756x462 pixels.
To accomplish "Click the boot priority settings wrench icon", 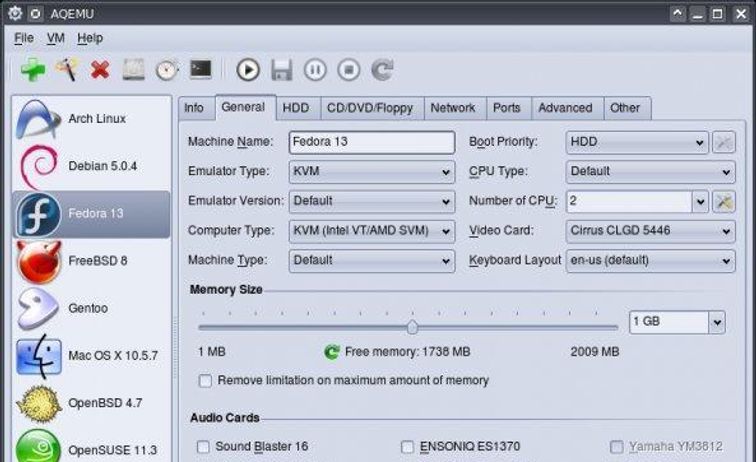I will (x=724, y=142).
